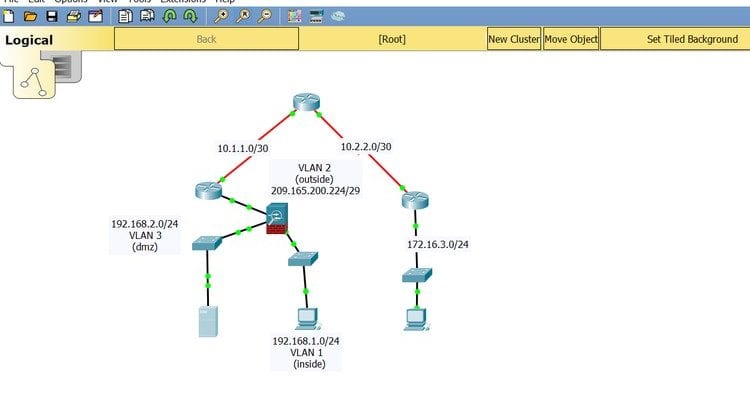This screenshot has width=750, height=405.
Task: Select the top central router
Action: [x=306, y=102]
